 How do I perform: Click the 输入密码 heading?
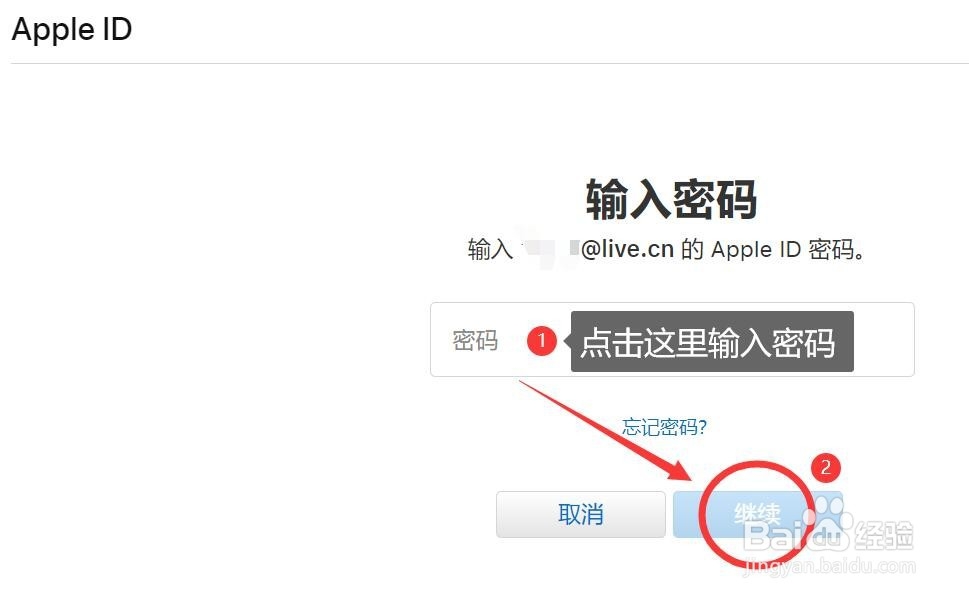(672, 199)
